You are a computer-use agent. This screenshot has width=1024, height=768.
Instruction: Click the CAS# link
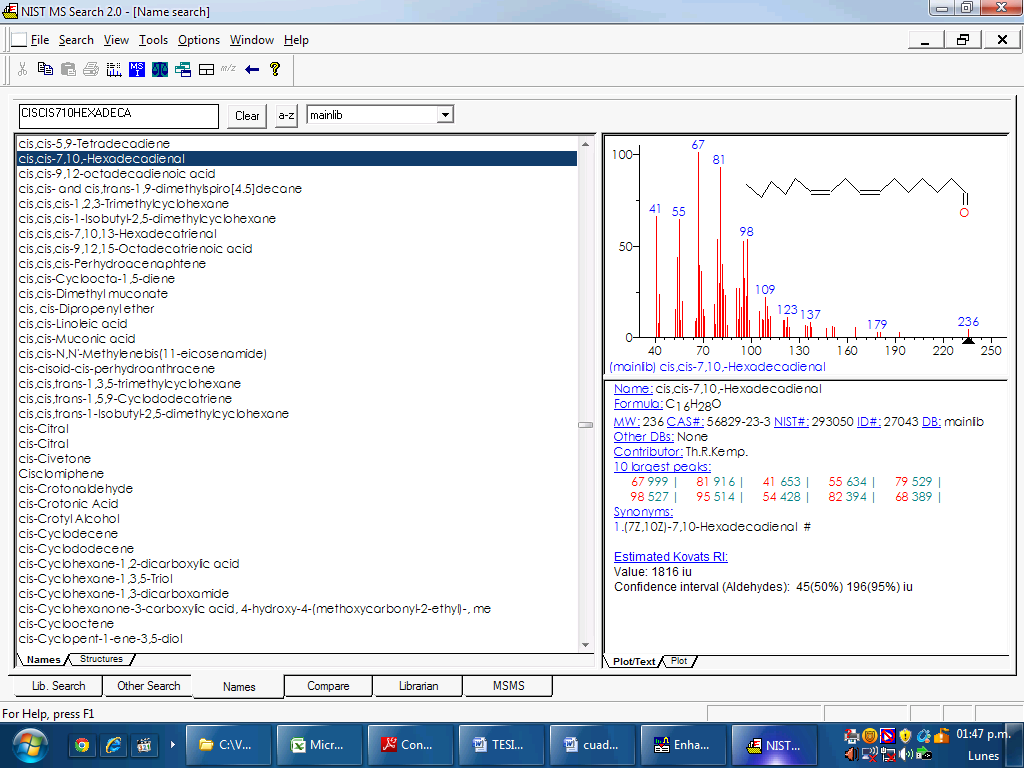[685, 422]
